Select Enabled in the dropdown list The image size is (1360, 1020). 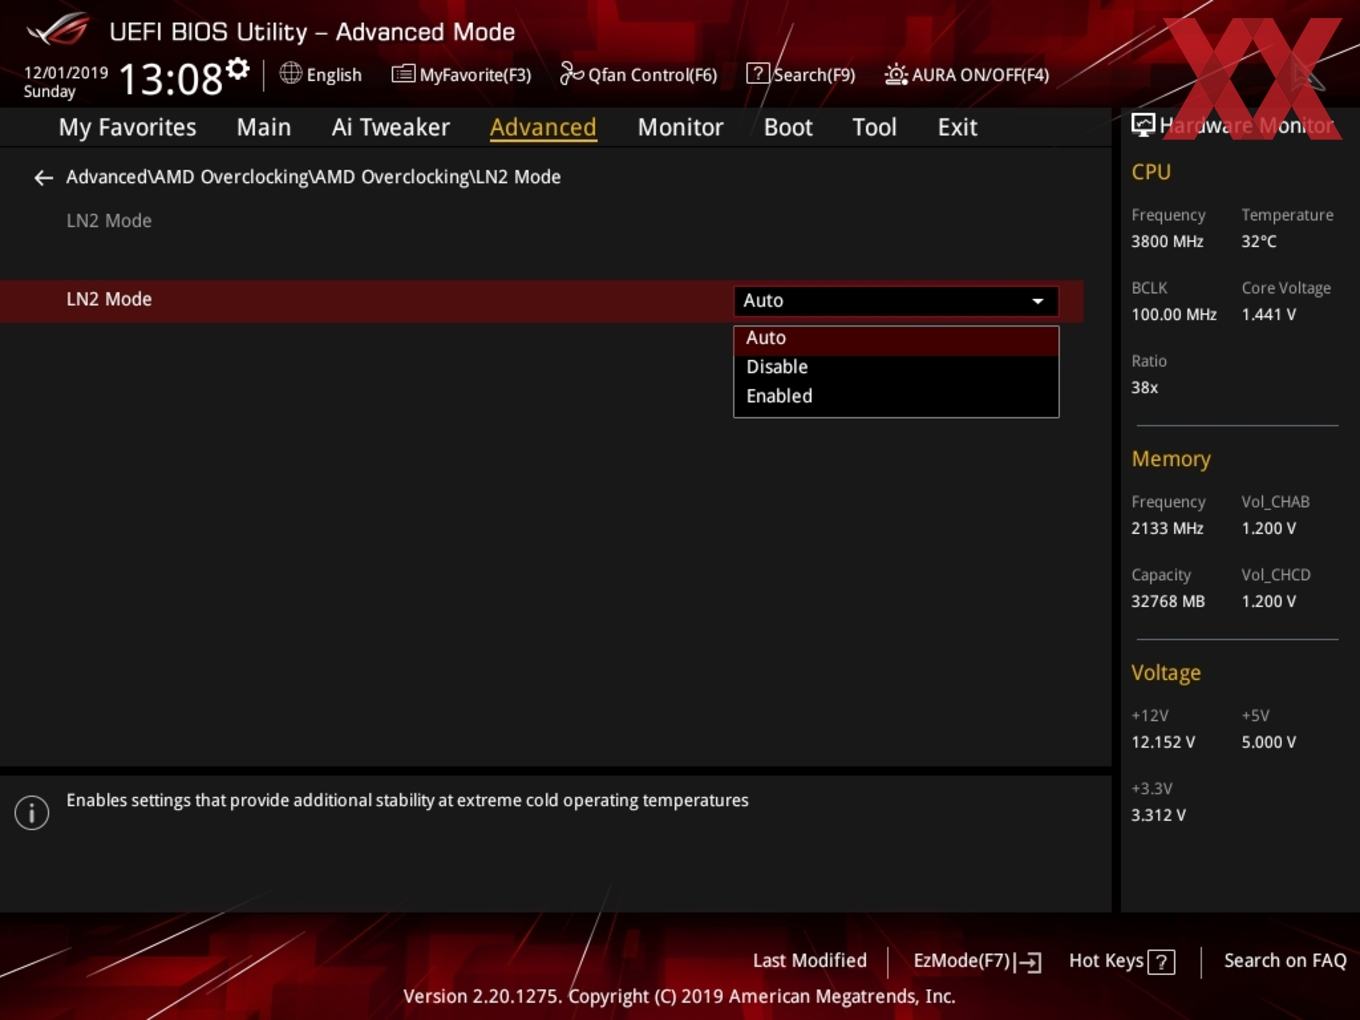pos(896,396)
